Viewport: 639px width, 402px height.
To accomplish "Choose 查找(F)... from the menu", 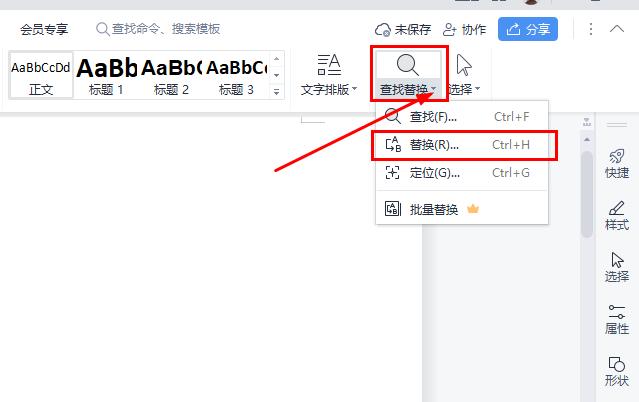I will pyautogui.click(x=462, y=117).
